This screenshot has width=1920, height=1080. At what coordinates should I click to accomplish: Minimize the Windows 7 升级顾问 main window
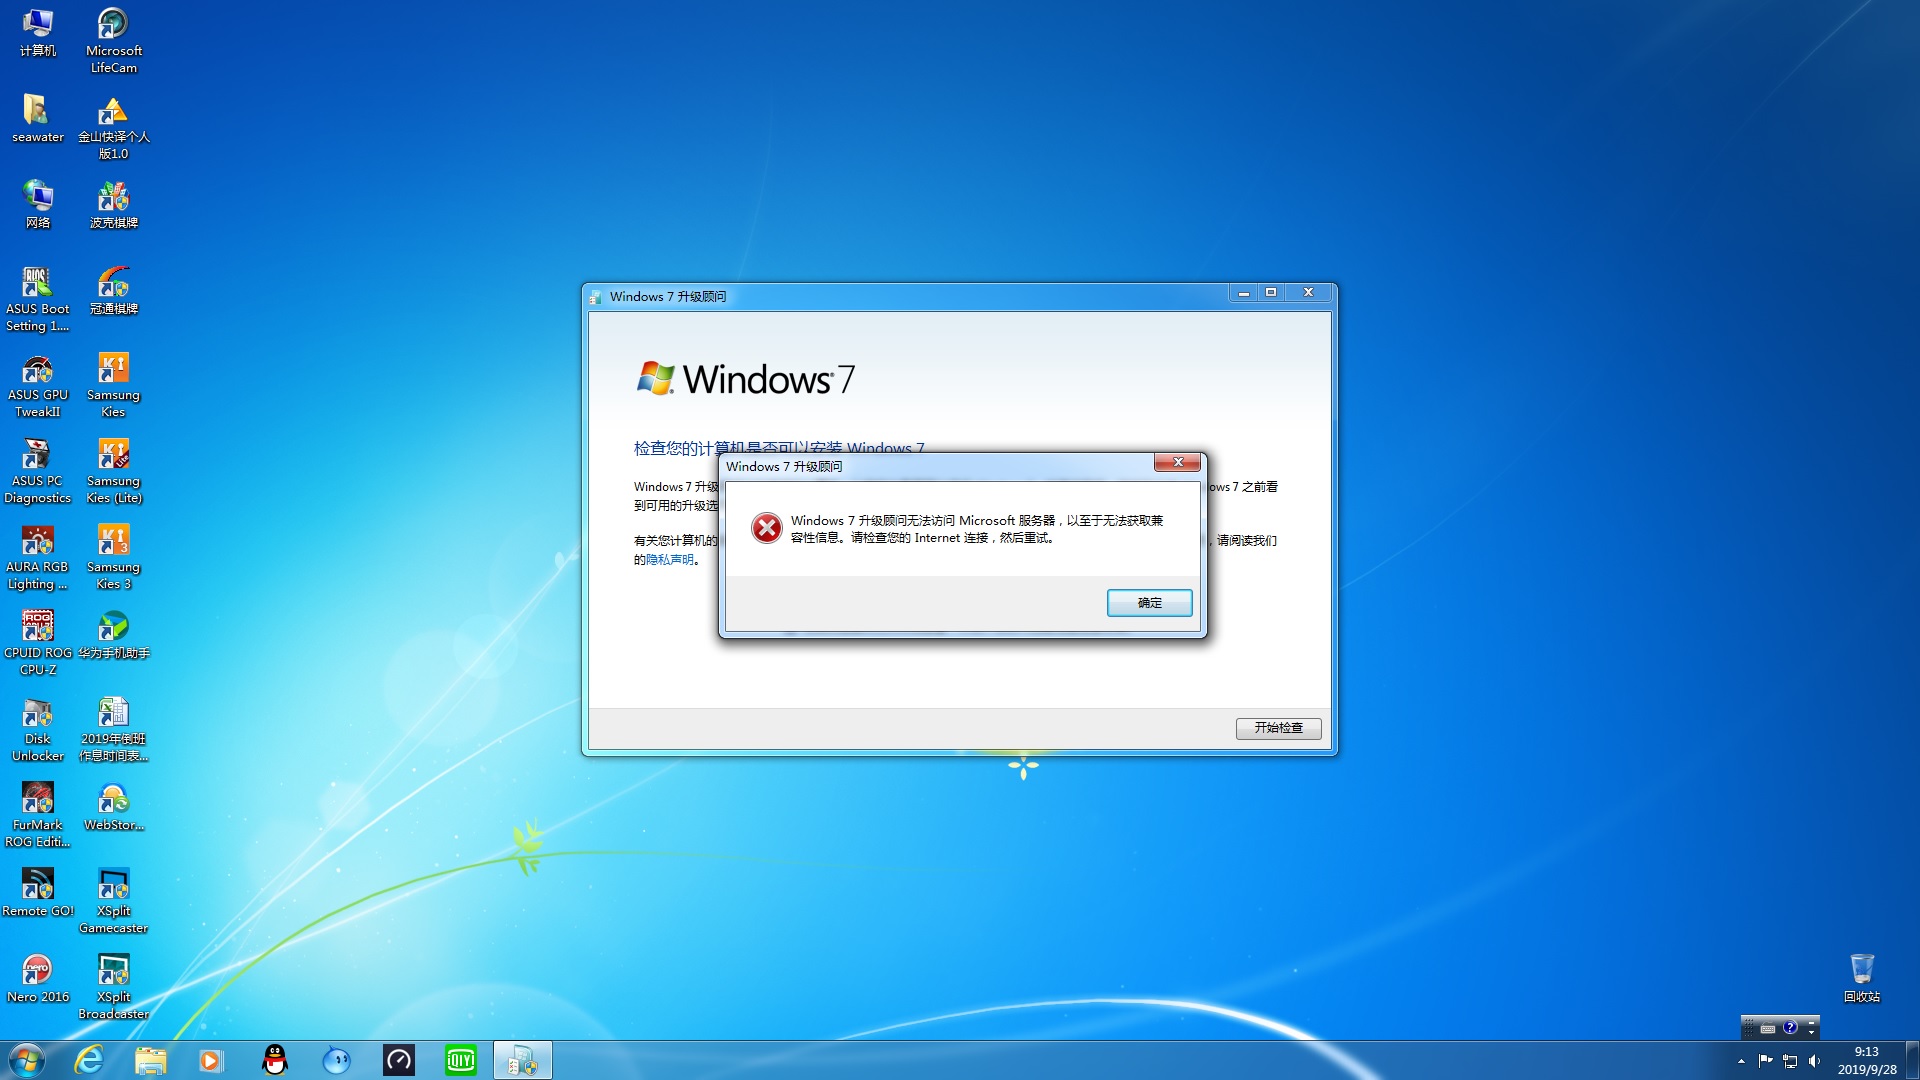1243,293
